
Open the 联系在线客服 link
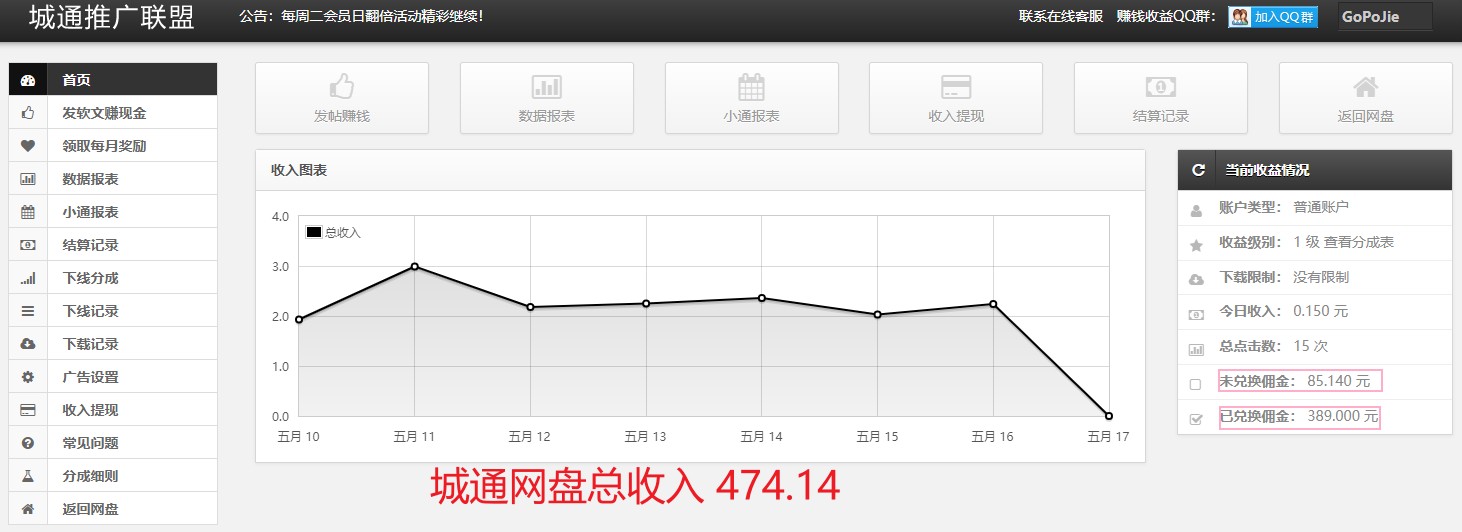click(x=1061, y=17)
